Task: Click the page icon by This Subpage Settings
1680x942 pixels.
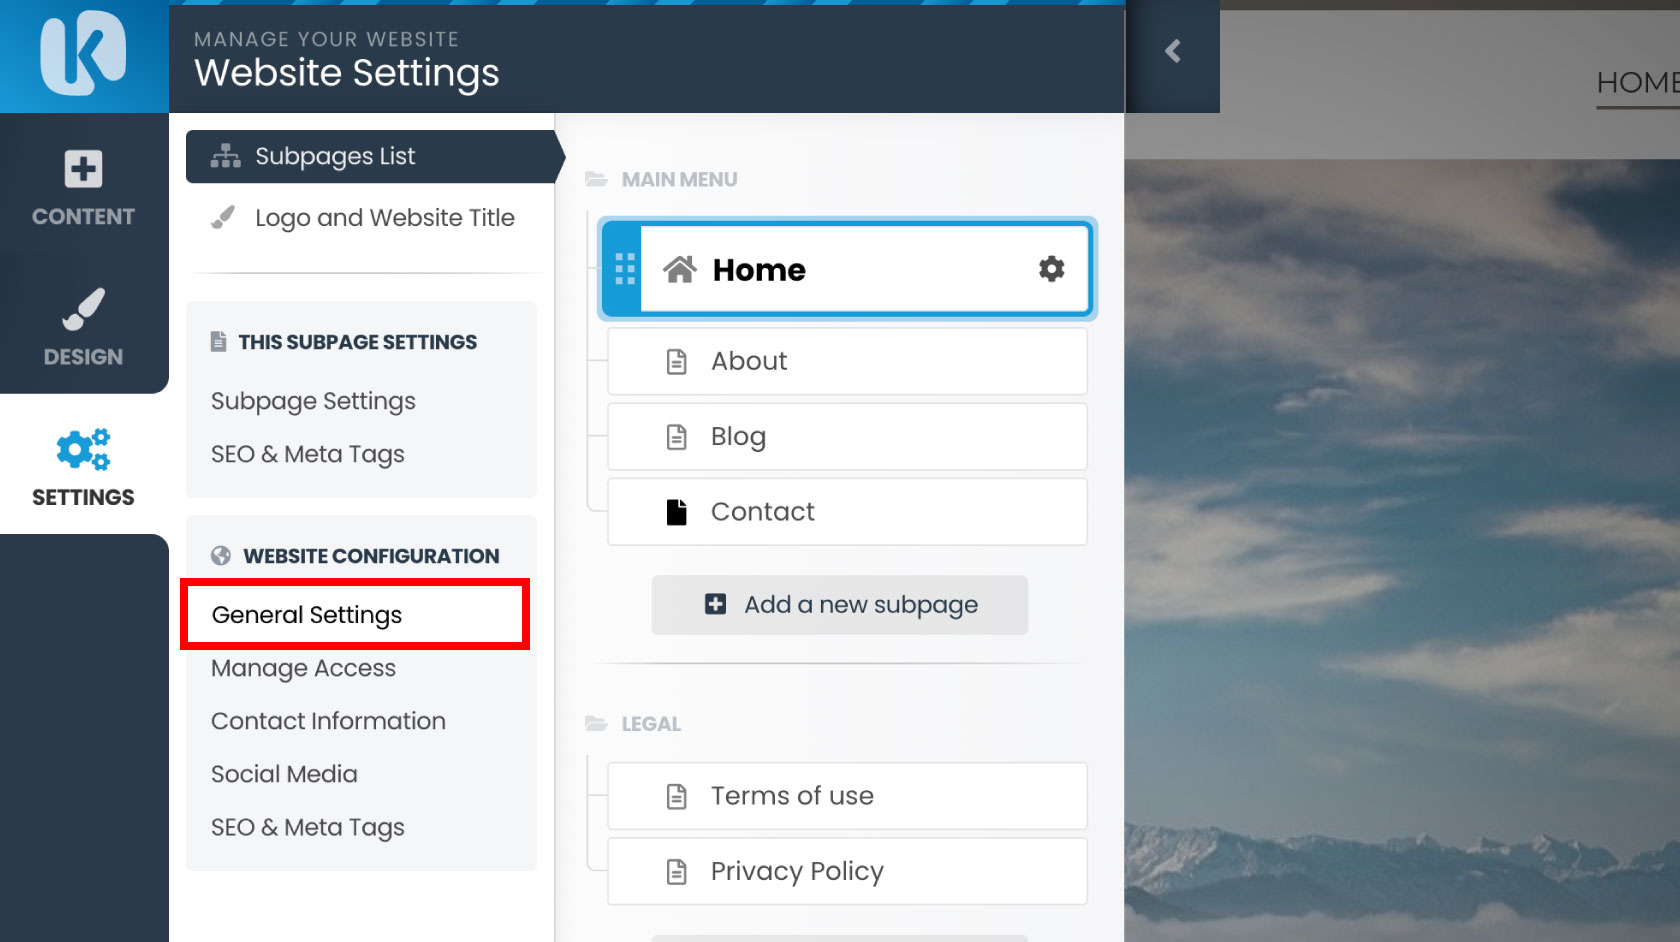Action: [218, 342]
